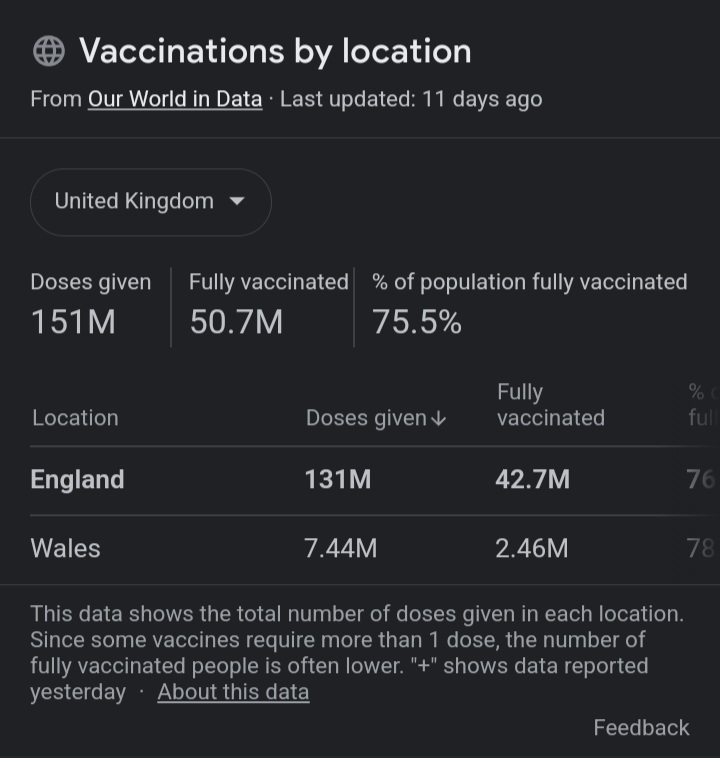This screenshot has width=720, height=758.
Task: Click Wales' 7.44M doses value
Action: pyautogui.click(x=341, y=548)
